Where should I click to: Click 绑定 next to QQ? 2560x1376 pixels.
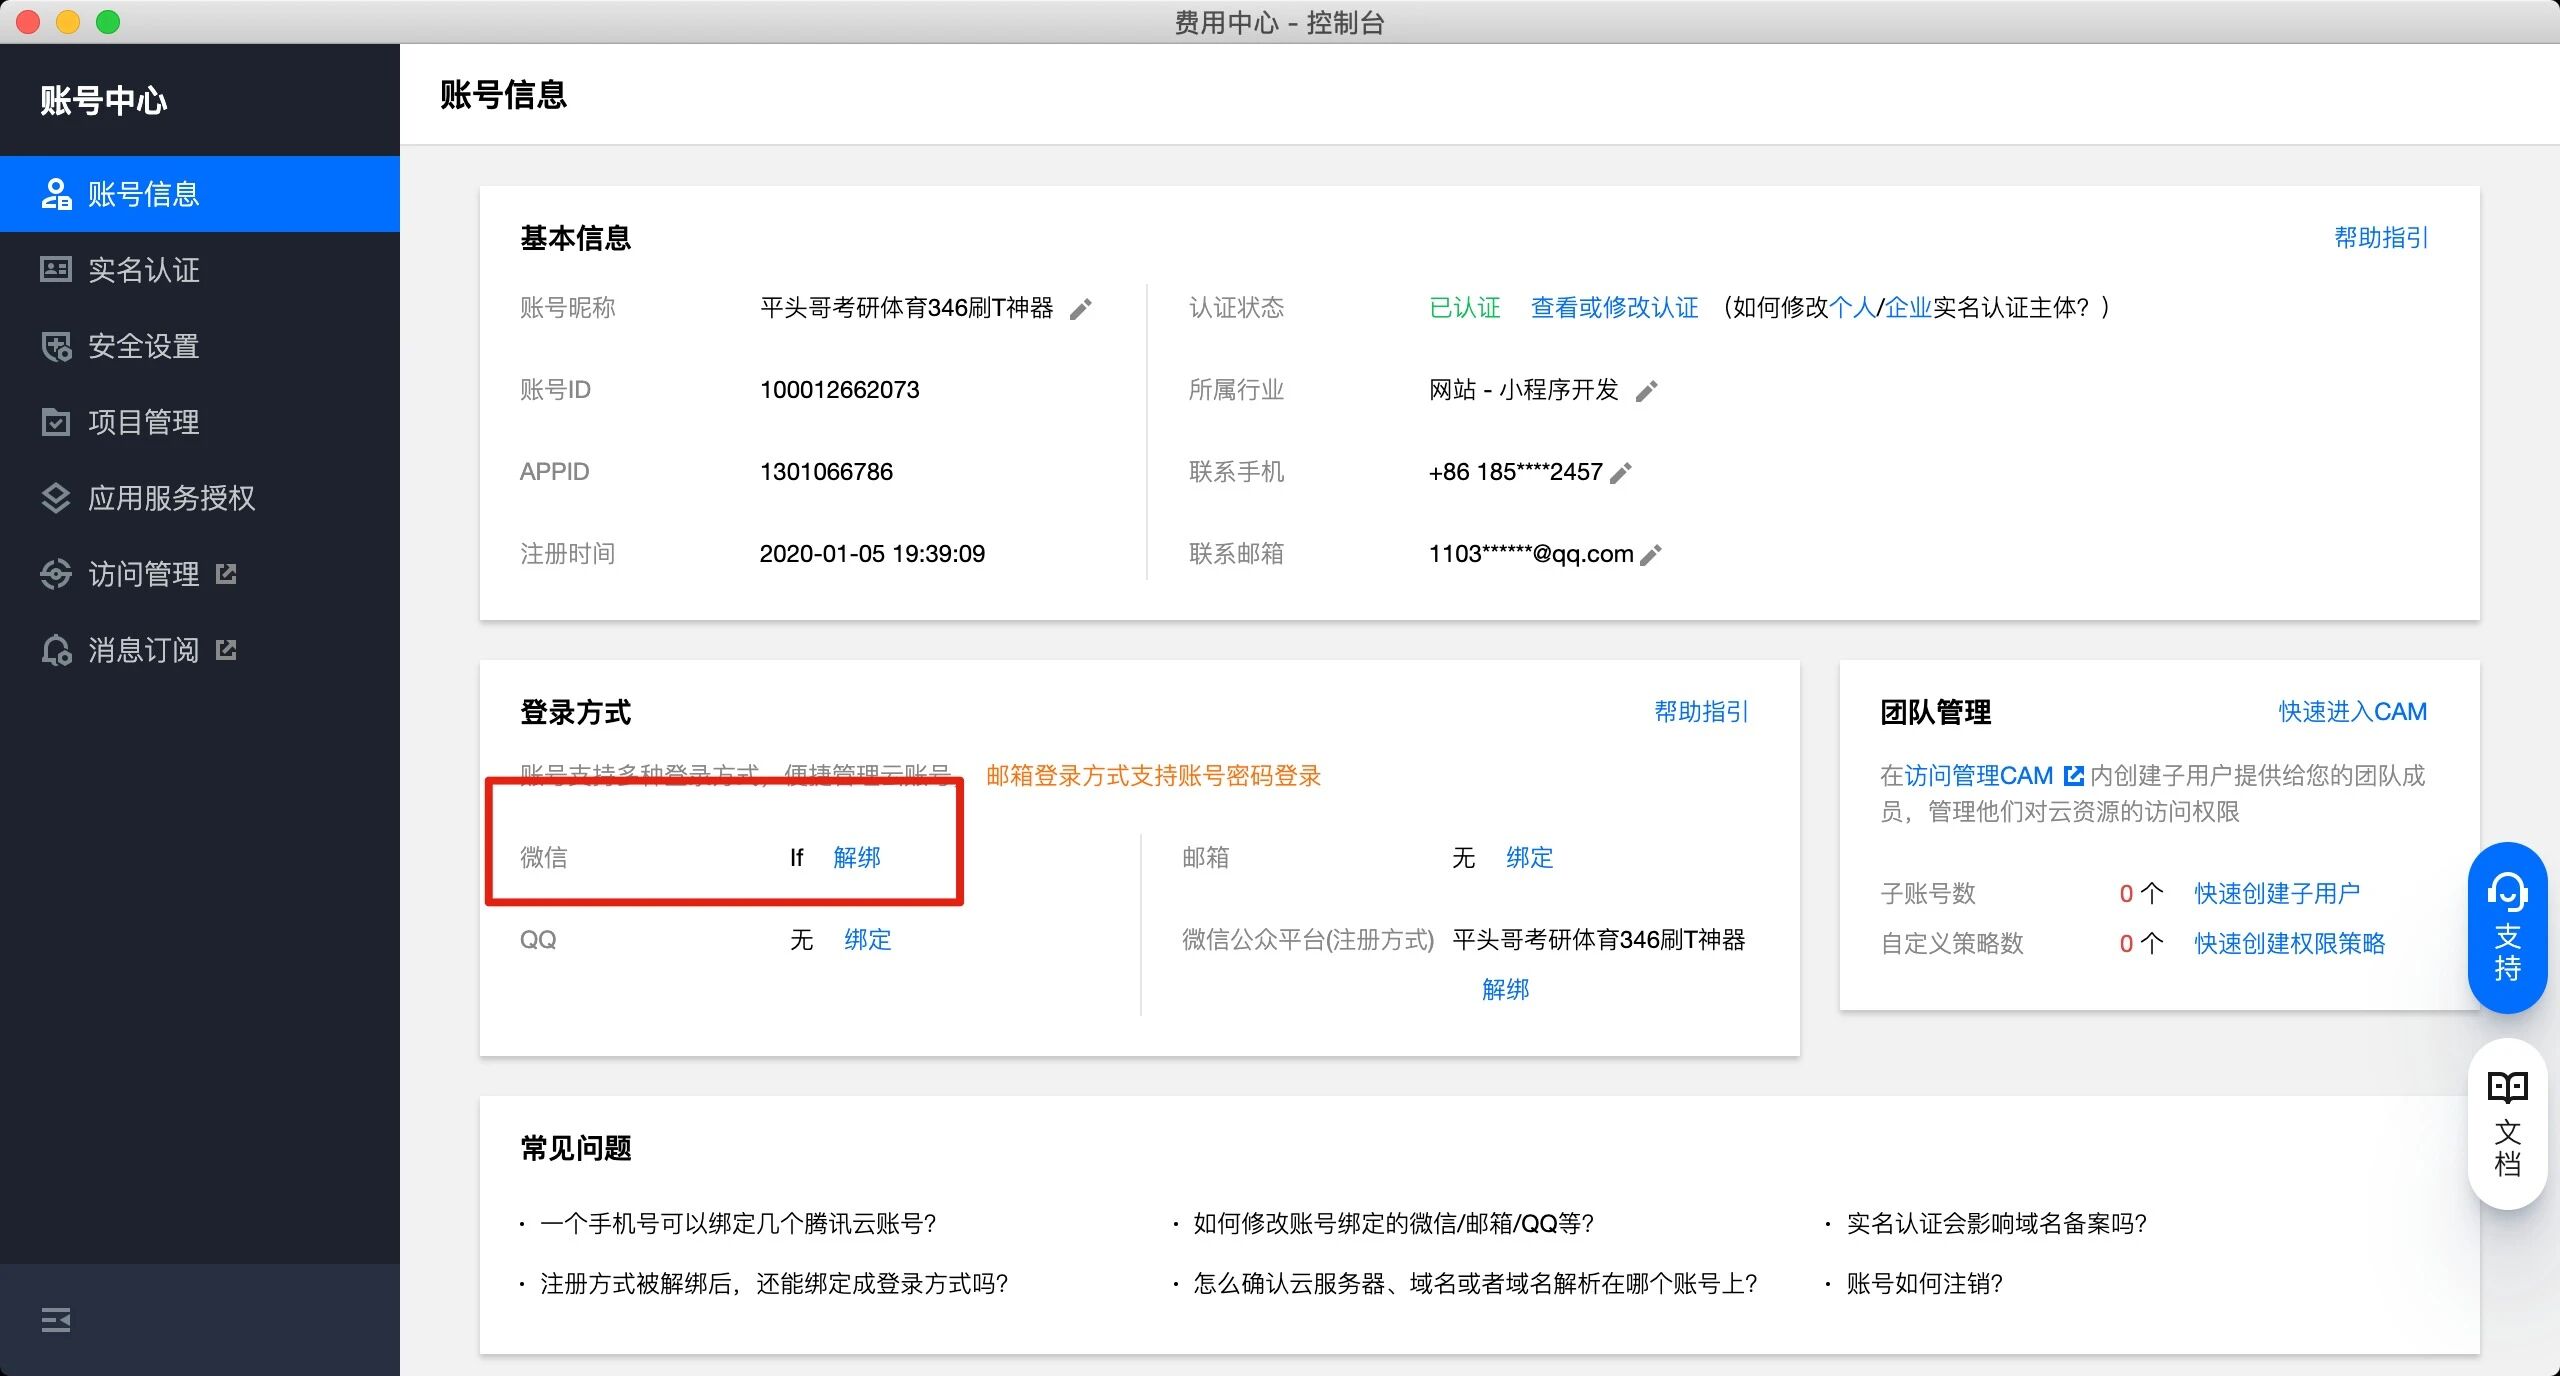point(867,939)
